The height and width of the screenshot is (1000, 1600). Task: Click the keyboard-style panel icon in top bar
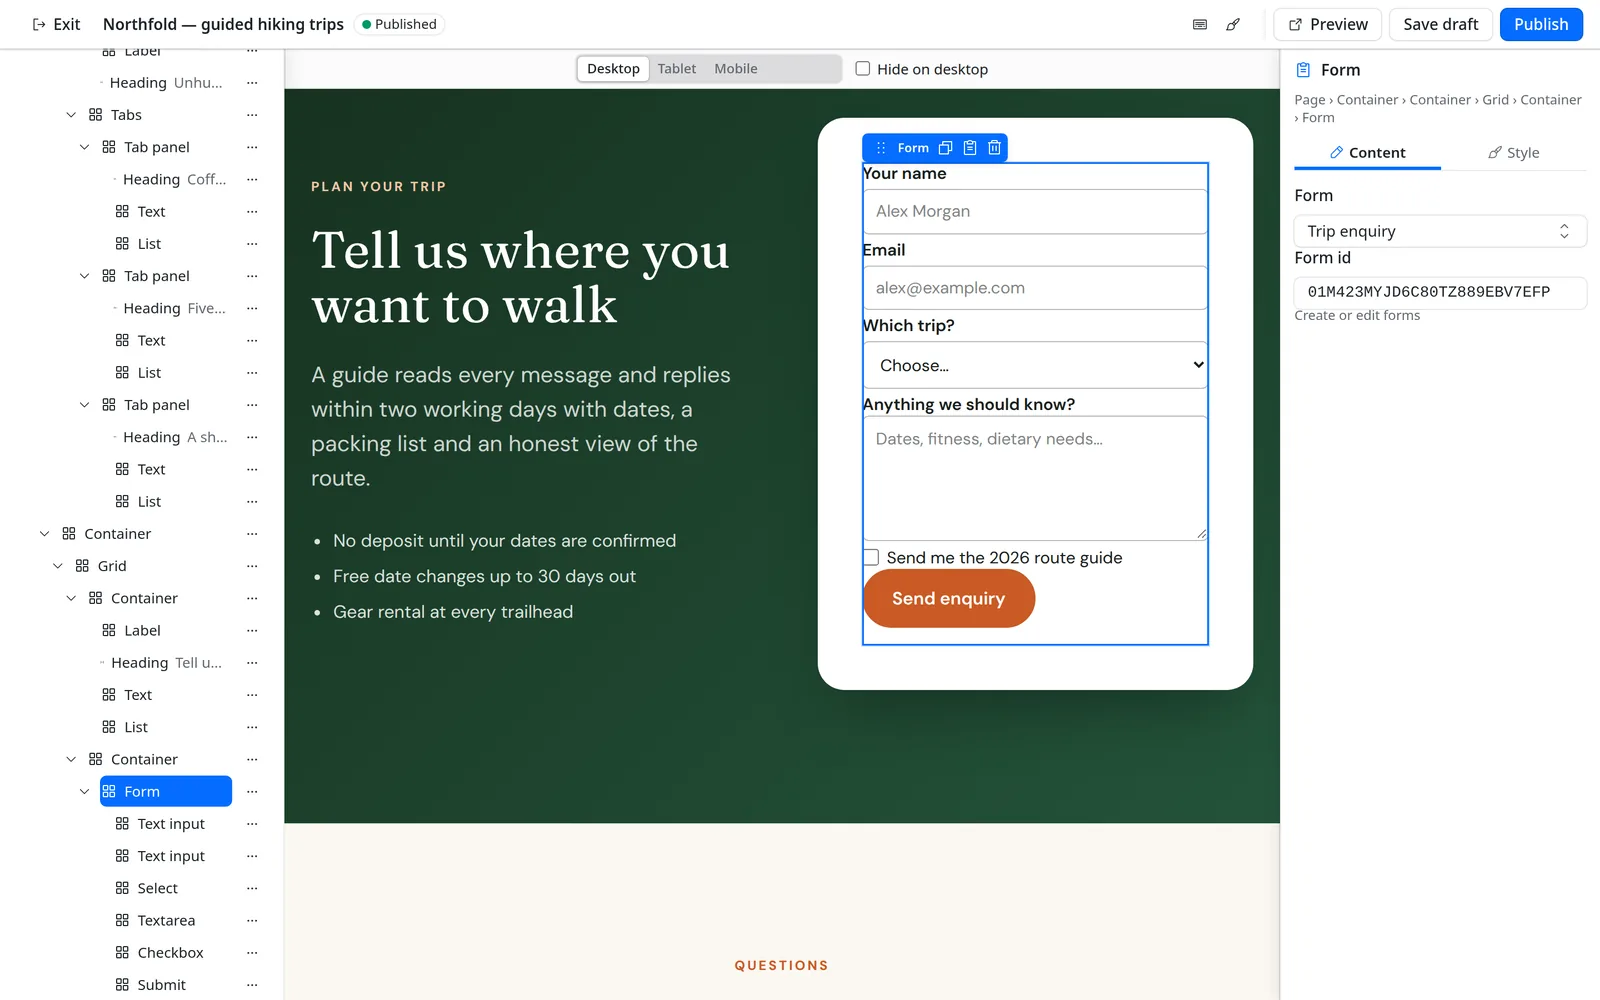(1200, 24)
